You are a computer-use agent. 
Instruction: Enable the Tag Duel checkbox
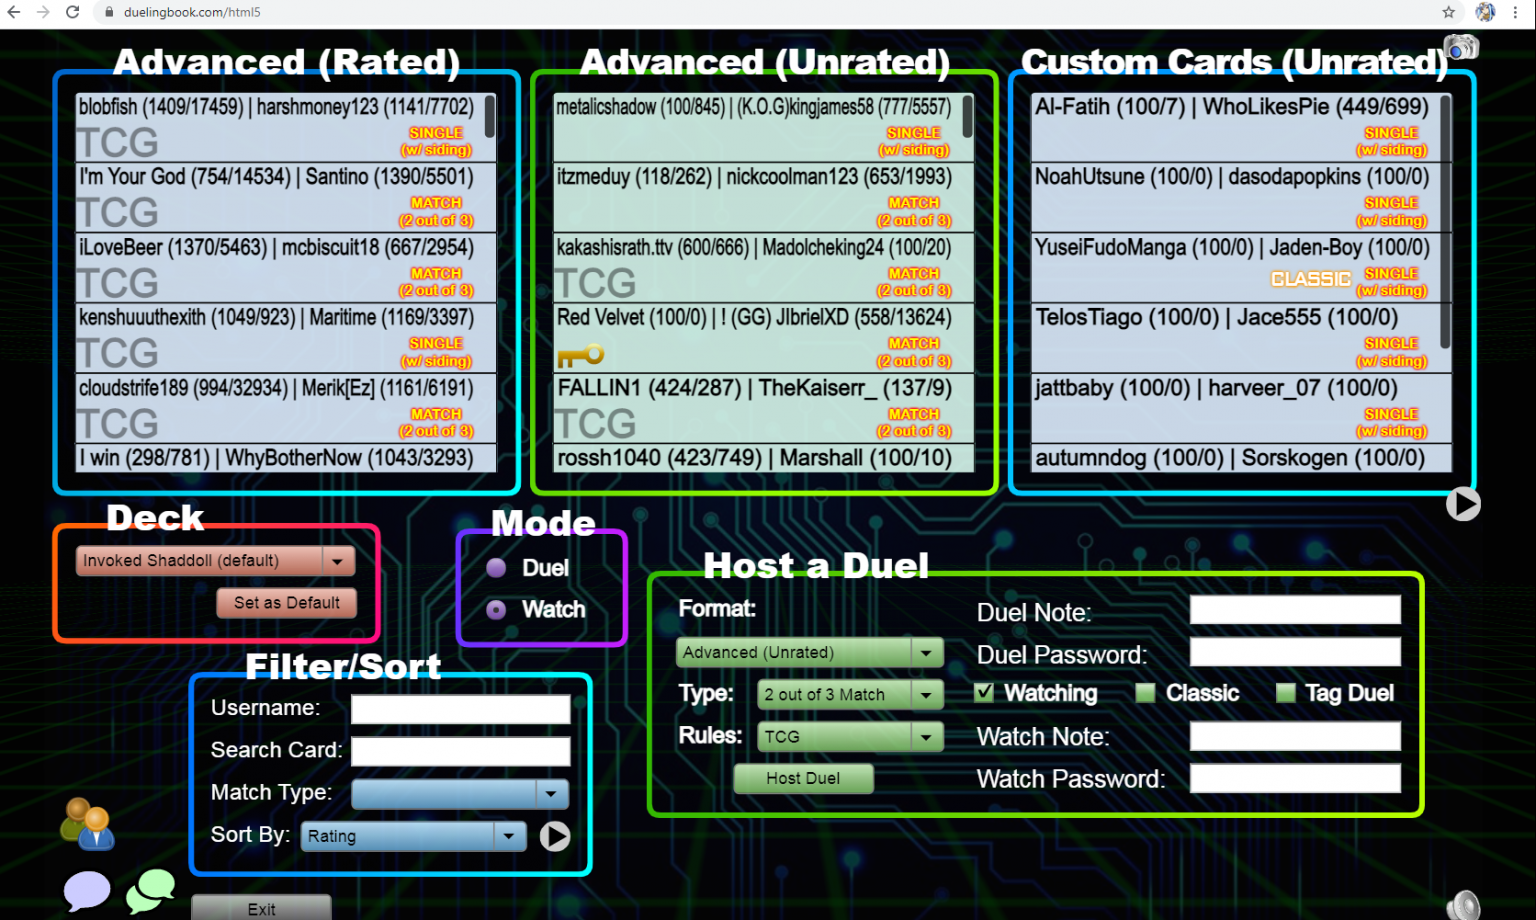(x=1286, y=693)
